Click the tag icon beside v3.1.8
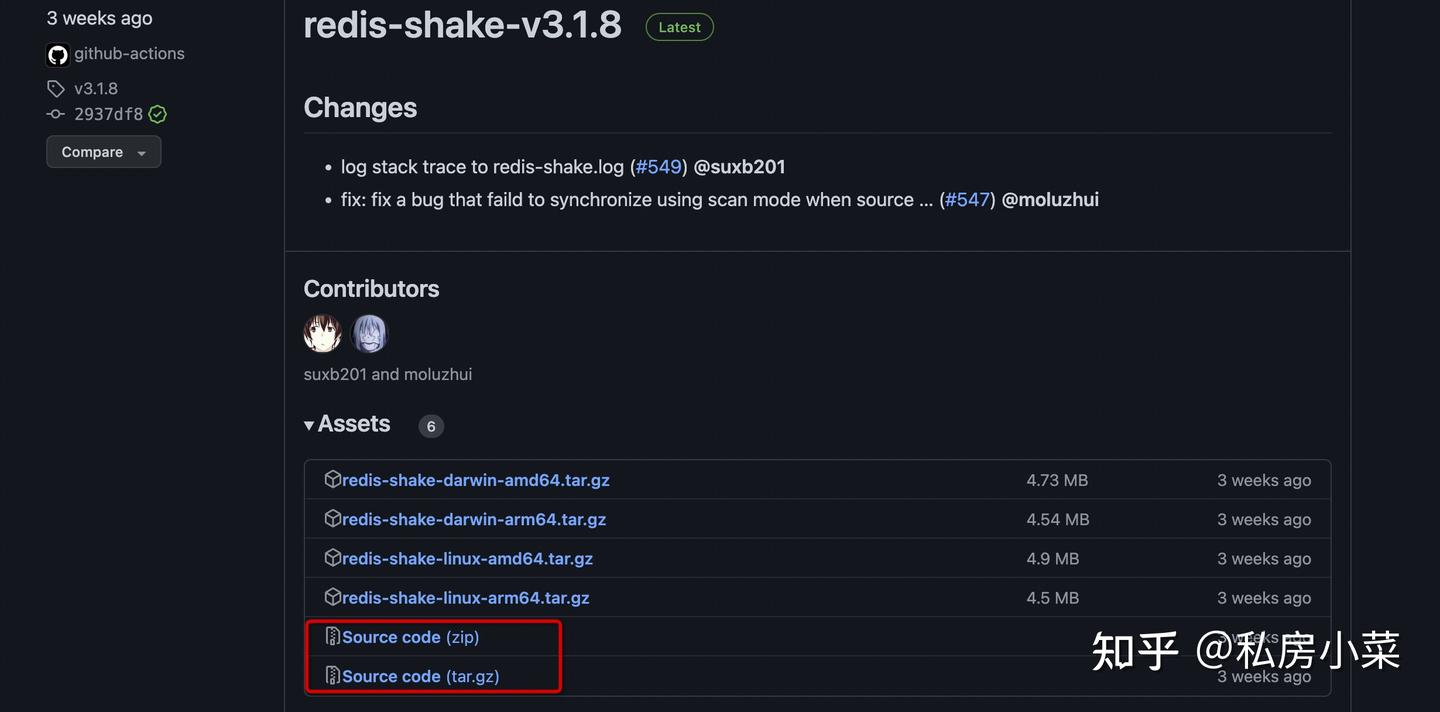Image resolution: width=1440 pixels, height=712 pixels. (x=57, y=88)
